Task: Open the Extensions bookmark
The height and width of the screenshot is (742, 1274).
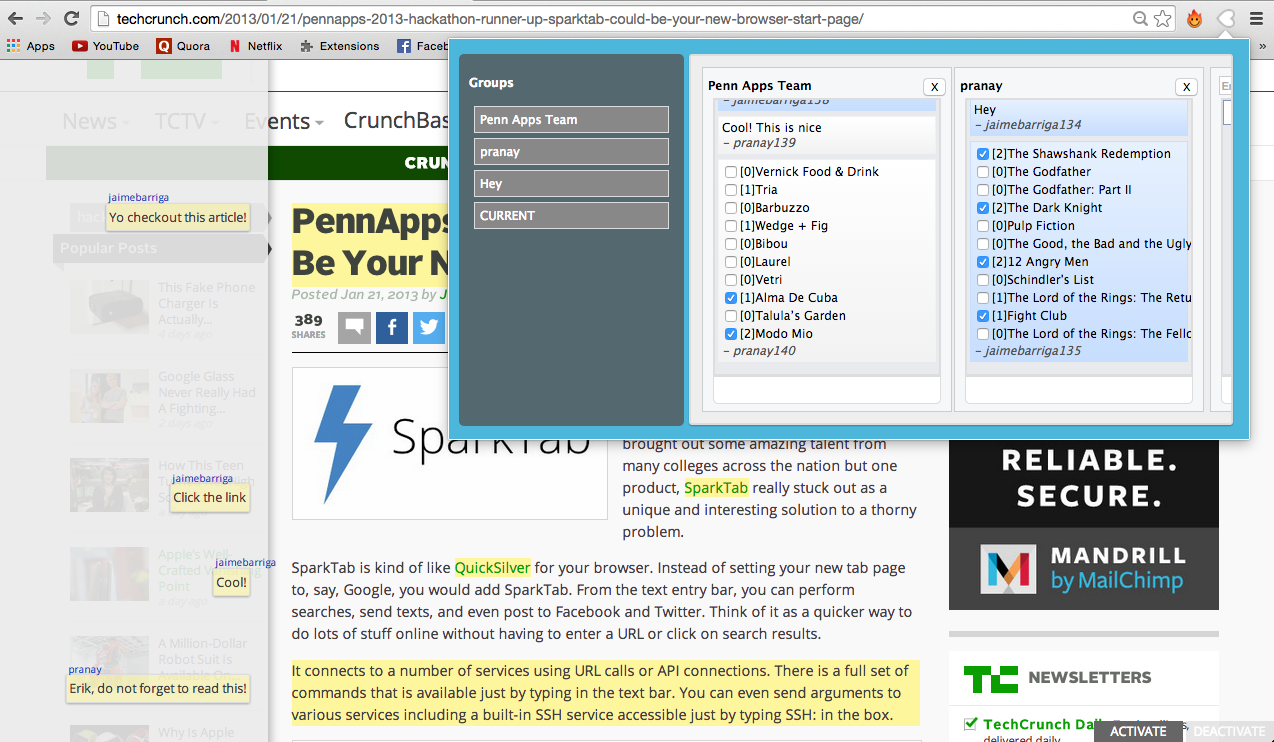Action: [x=339, y=46]
